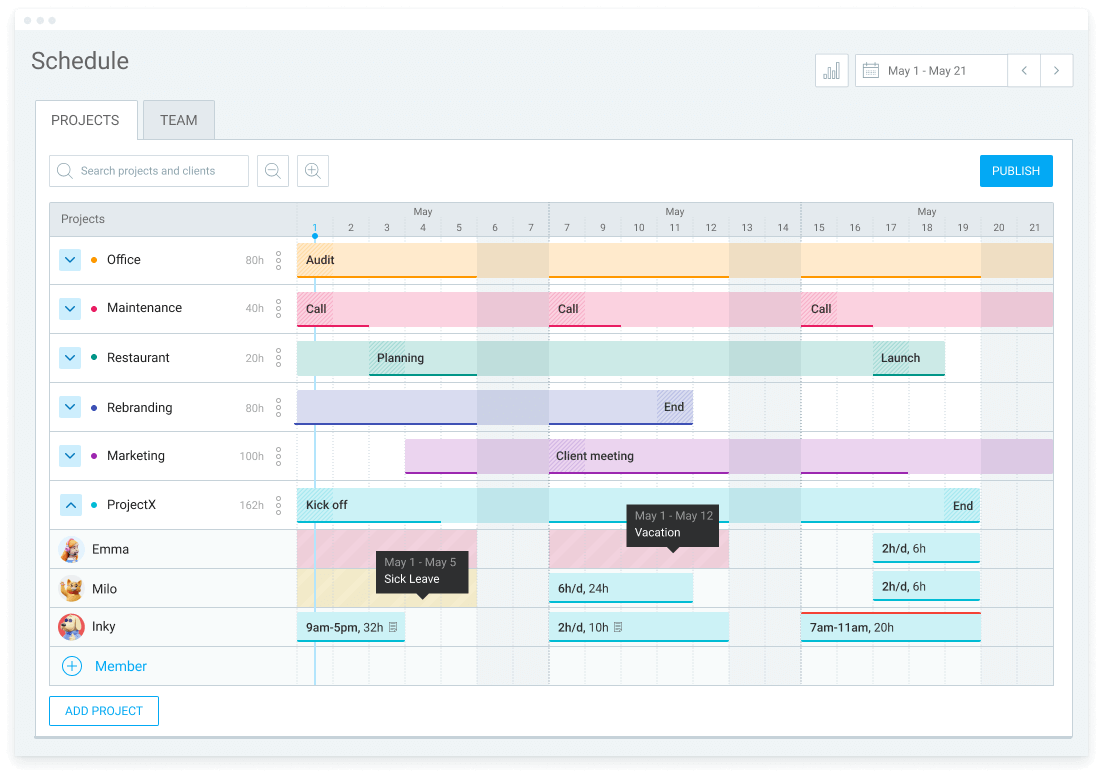Click the zoom-in magnifier icon
1103x777 pixels.
[312, 171]
